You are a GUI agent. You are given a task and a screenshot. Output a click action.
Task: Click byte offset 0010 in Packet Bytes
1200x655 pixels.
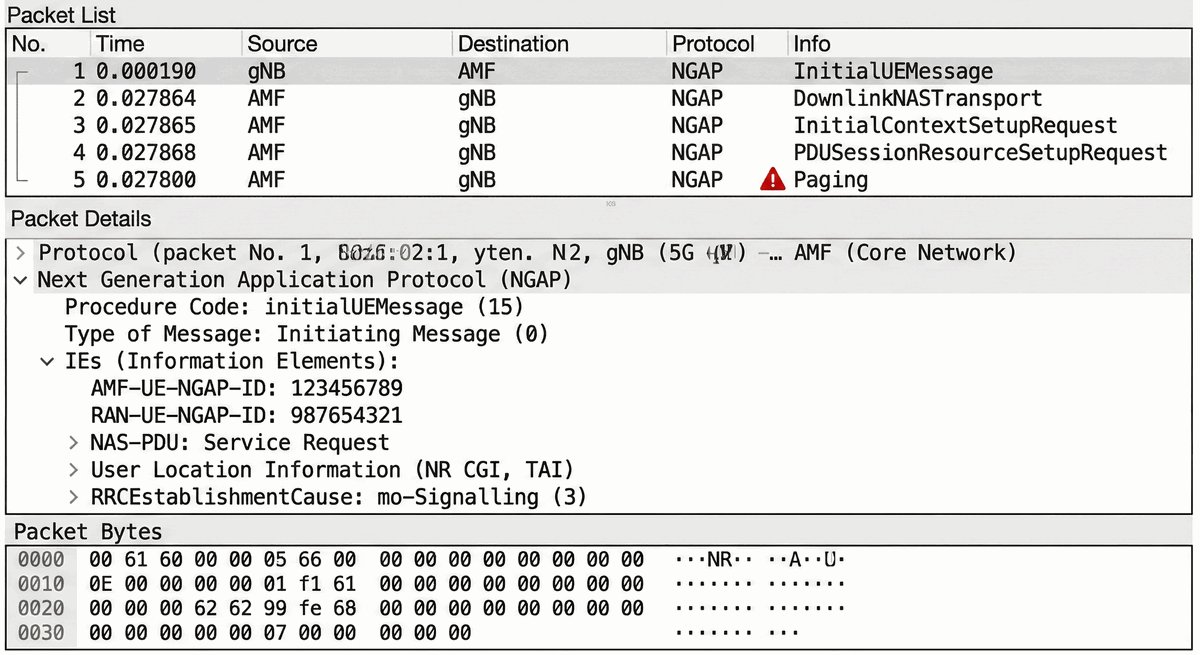tap(40, 583)
